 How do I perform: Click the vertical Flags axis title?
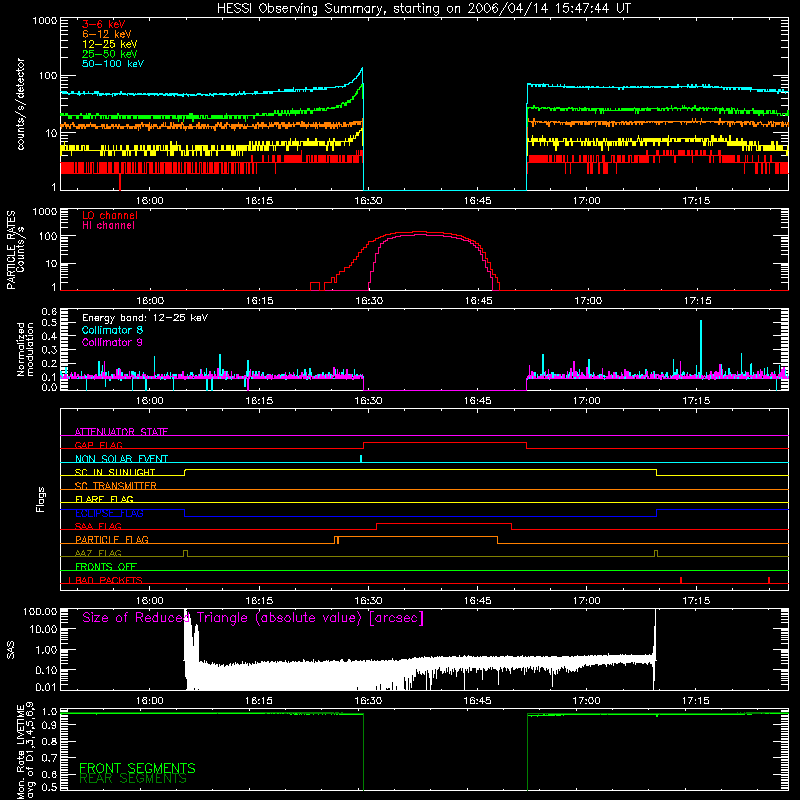[x=41, y=499]
